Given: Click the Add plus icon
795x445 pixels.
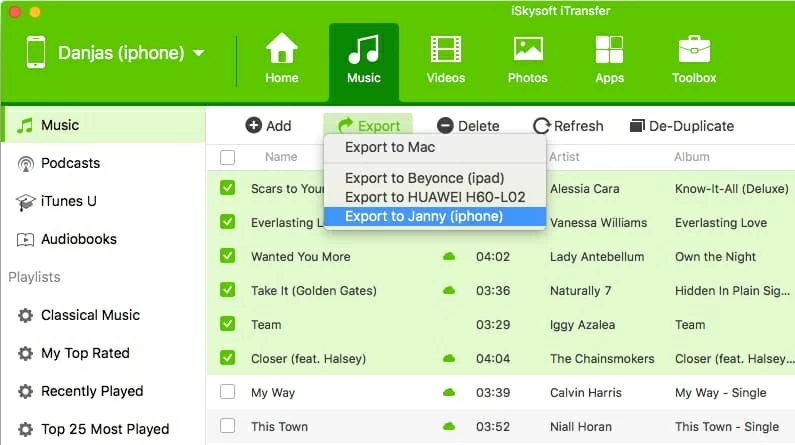Looking at the screenshot, I should 254,126.
